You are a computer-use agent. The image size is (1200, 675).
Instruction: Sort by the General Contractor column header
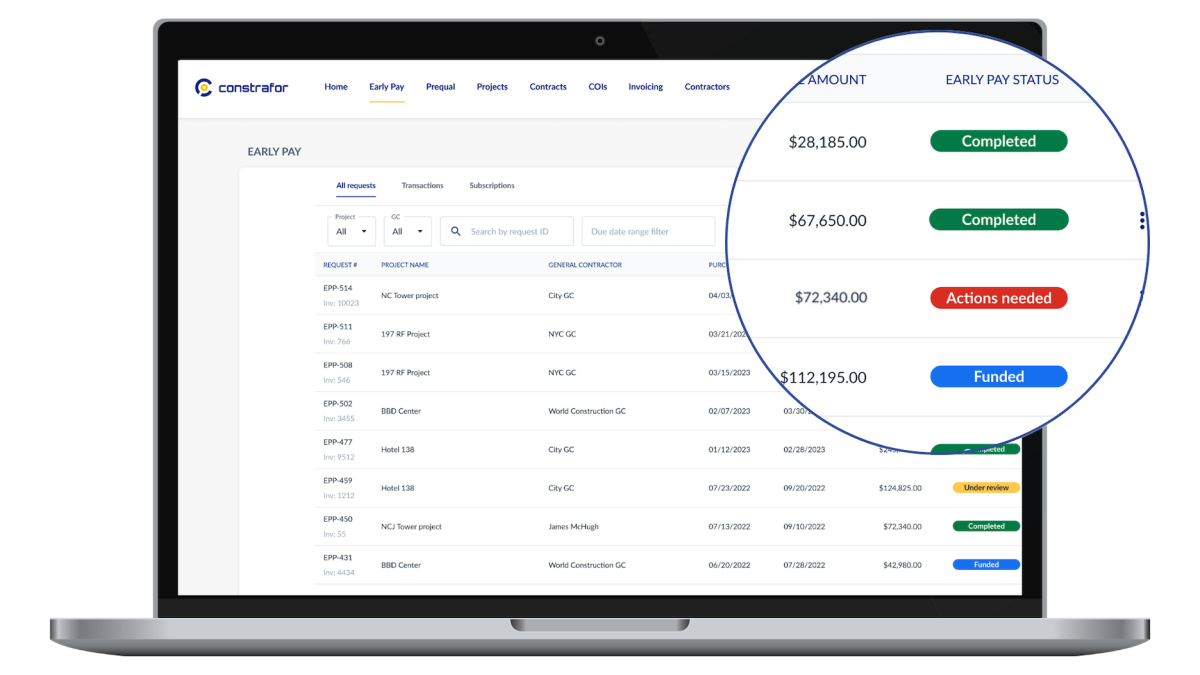point(585,265)
